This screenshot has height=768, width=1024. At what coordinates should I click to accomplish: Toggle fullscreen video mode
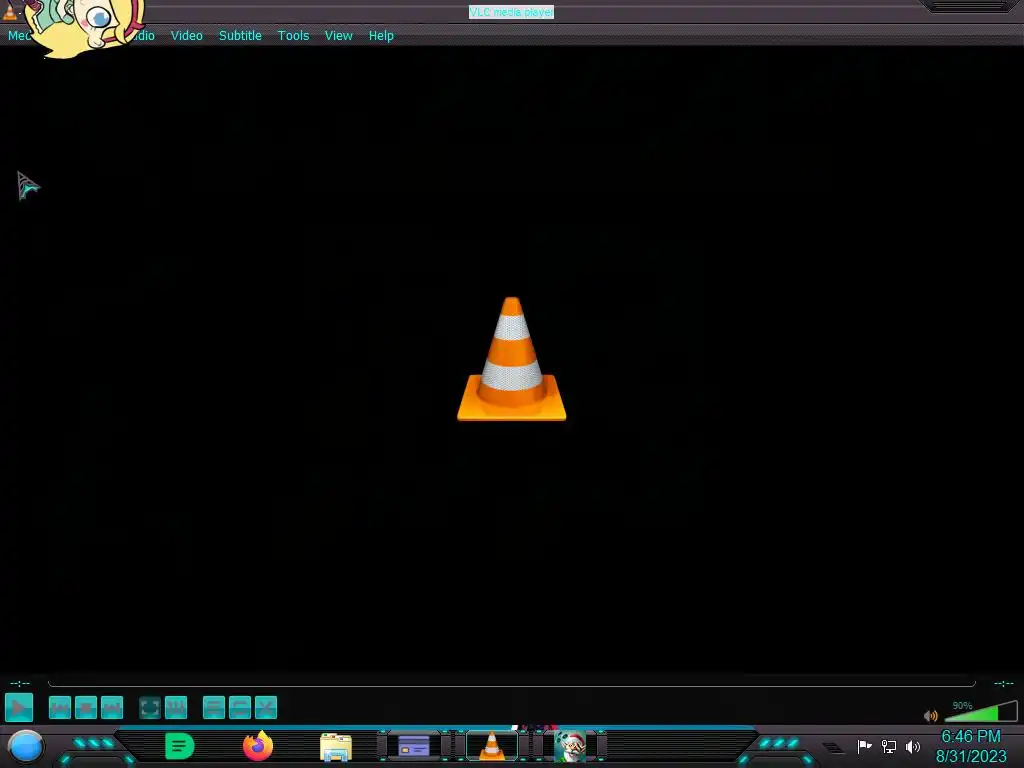pos(150,708)
